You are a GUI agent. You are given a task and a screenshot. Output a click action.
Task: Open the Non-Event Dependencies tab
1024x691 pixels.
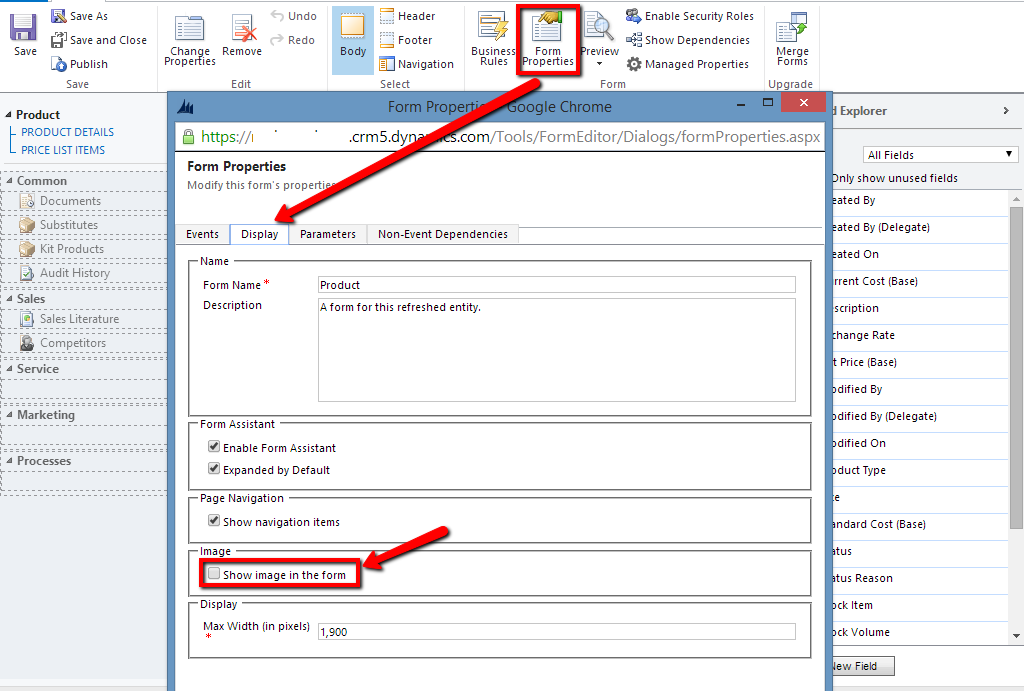(x=442, y=234)
